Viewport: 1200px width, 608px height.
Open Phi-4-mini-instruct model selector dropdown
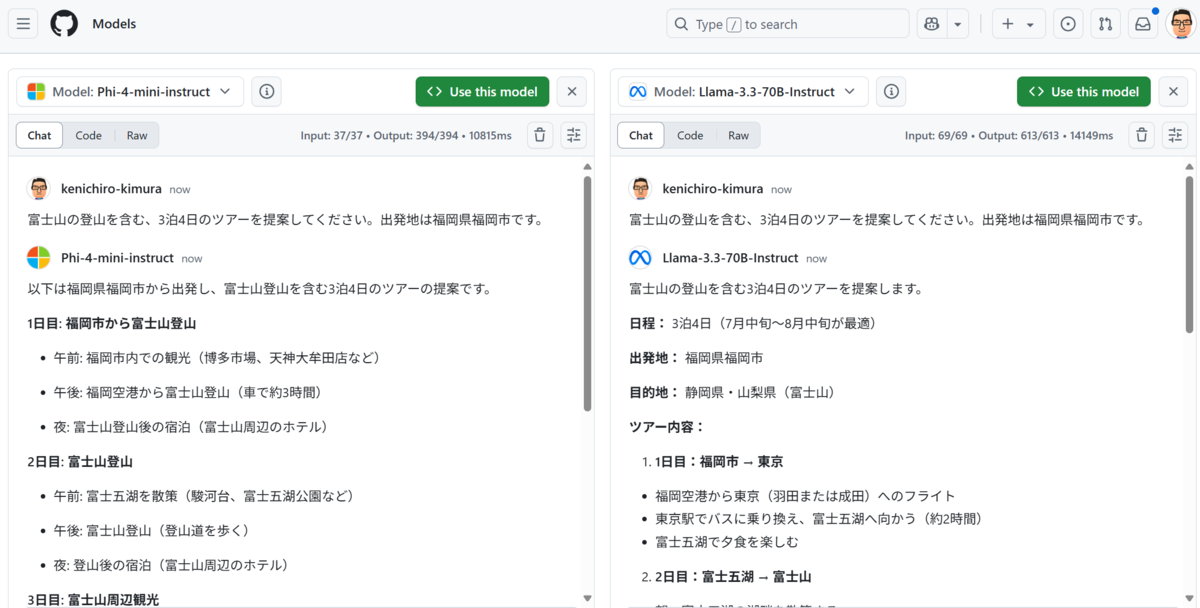(130, 92)
